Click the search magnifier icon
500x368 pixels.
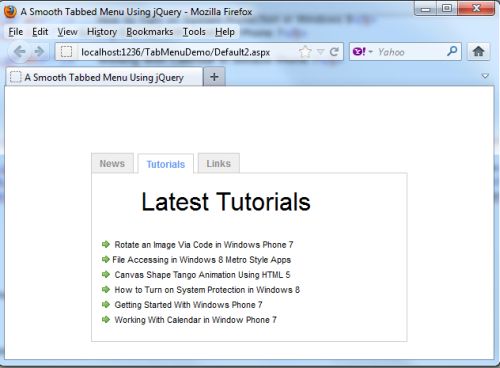[x=452, y=51]
